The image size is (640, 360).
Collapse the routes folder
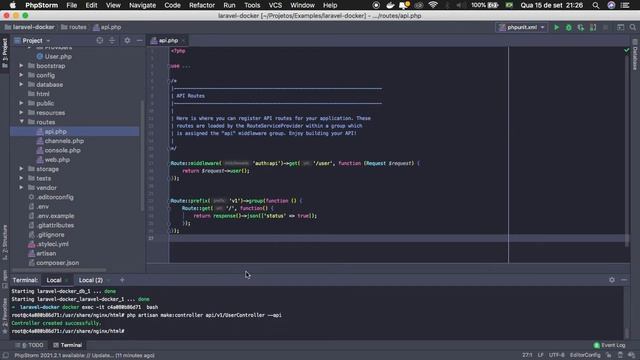[21, 122]
